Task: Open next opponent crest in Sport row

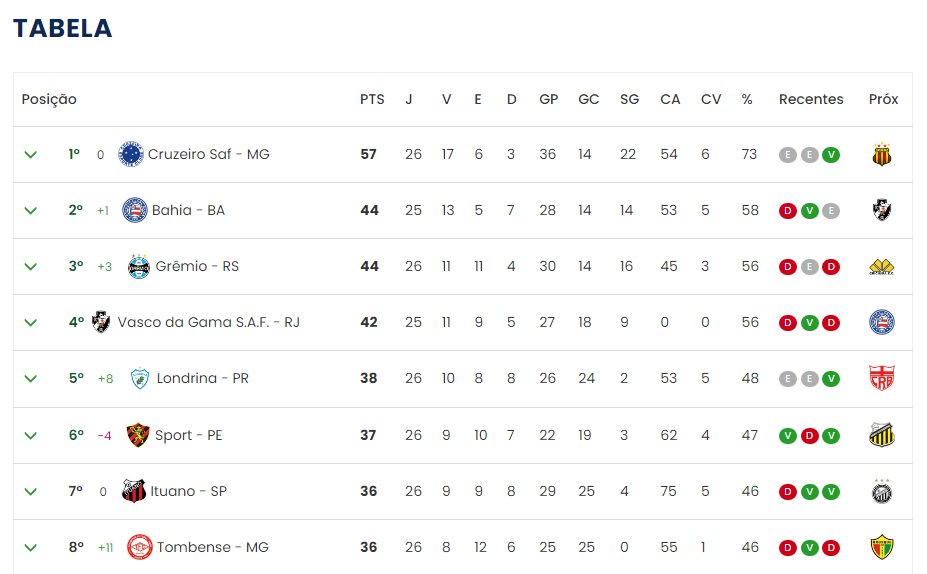Action: pyautogui.click(x=883, y=435)
